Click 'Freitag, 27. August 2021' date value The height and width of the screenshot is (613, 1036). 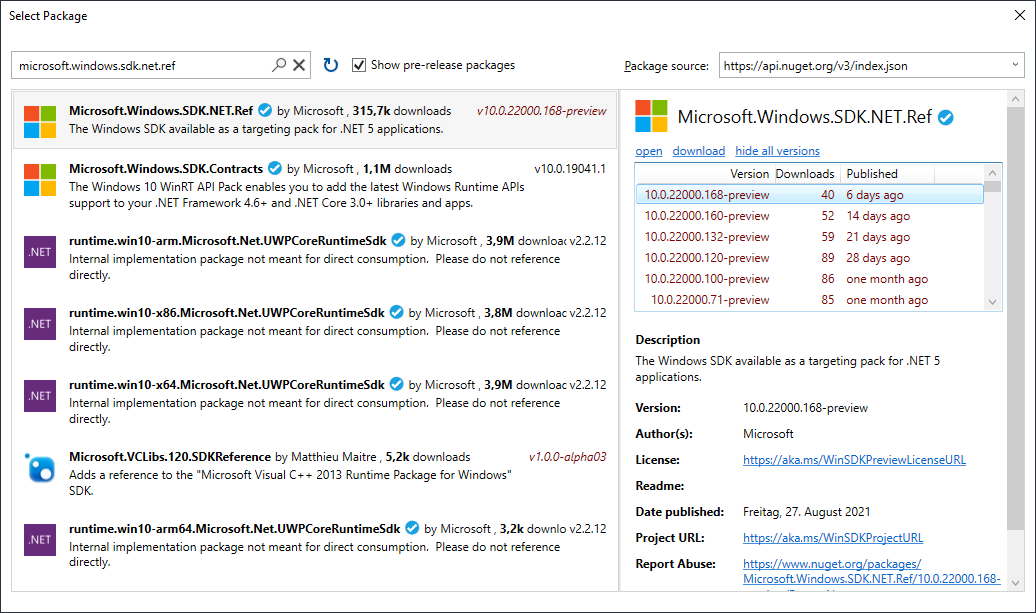(x=806, y=512)
